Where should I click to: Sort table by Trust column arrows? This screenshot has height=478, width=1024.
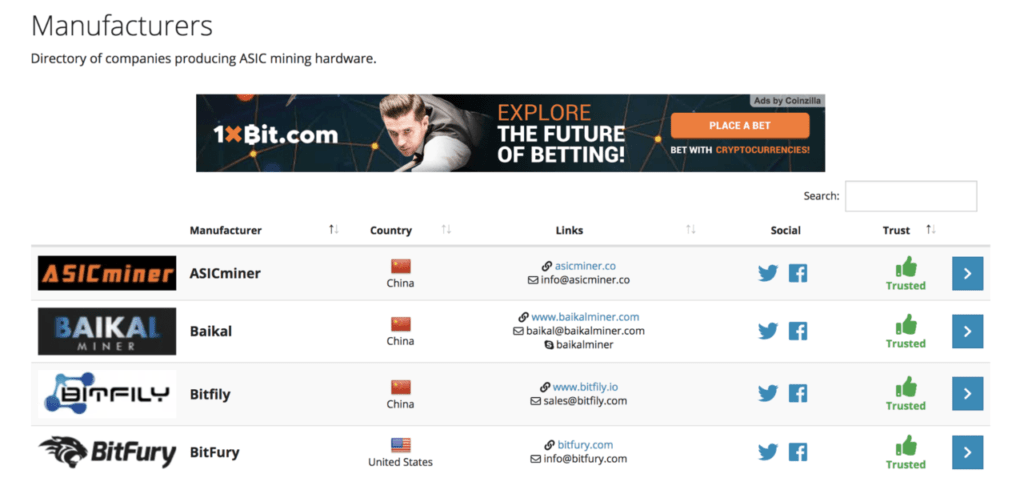(x=931, y=230)
